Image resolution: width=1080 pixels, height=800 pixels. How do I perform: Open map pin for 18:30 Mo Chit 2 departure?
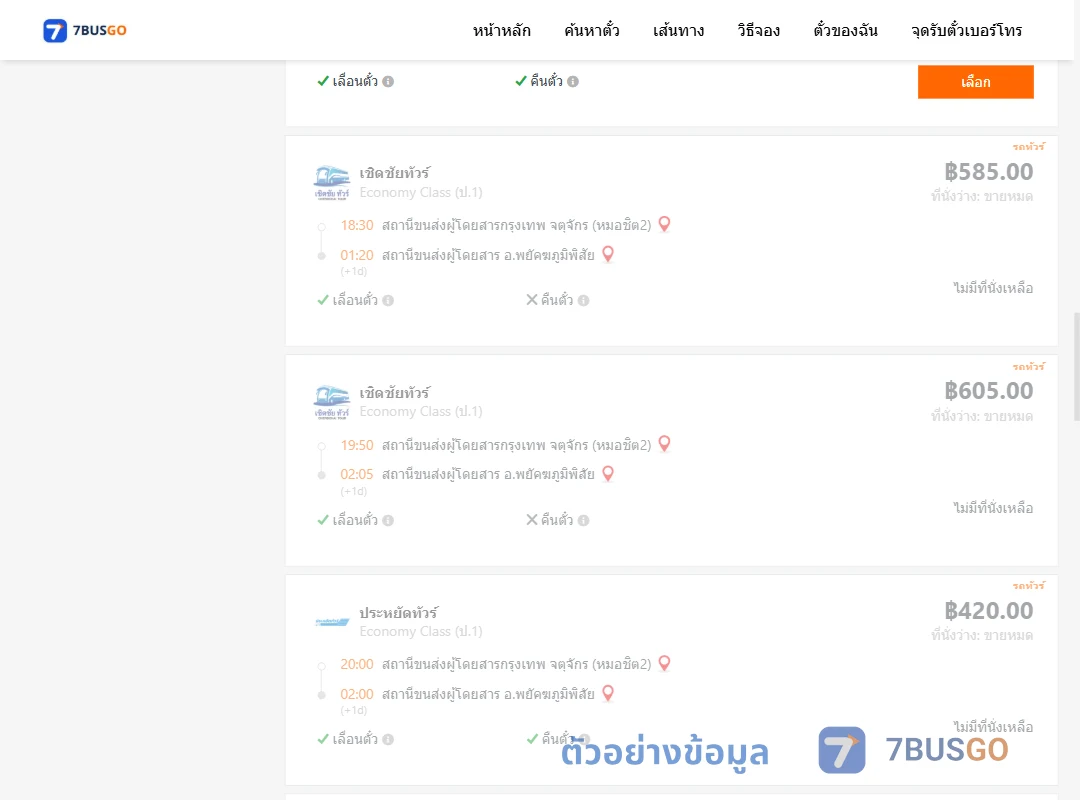click(x=664, y=225)
